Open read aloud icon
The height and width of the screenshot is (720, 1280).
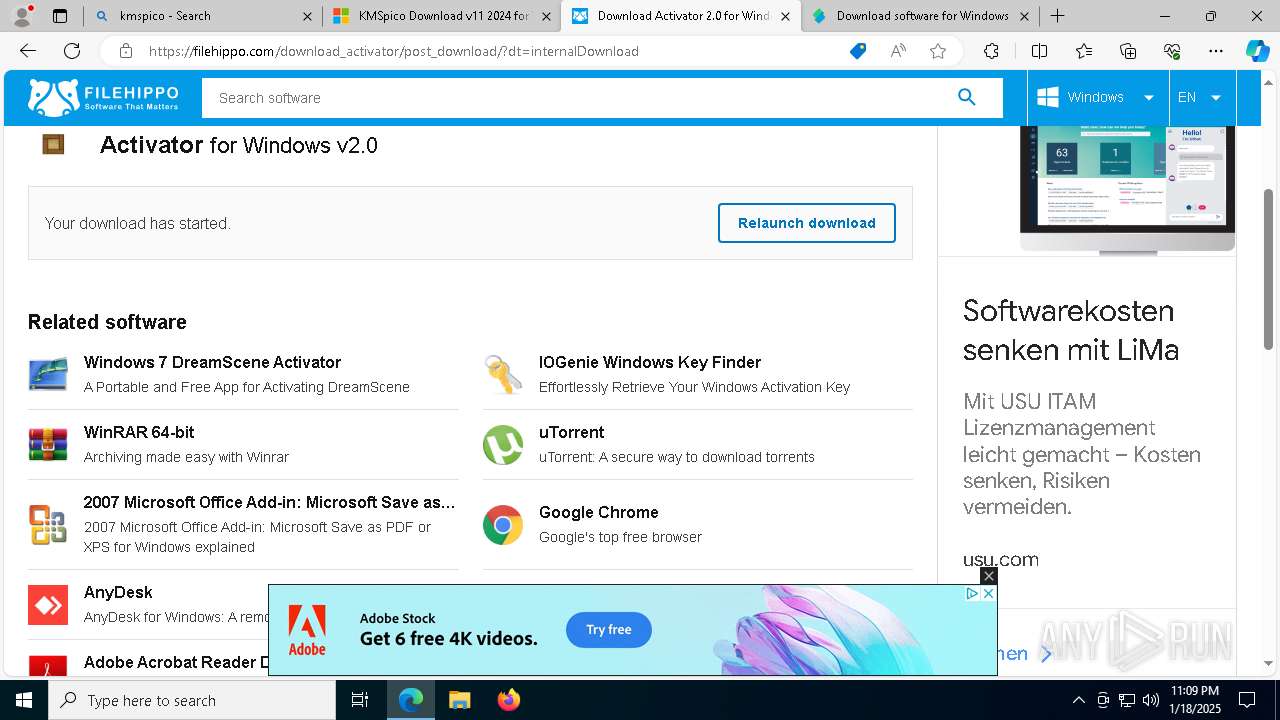tap(898, 51)
